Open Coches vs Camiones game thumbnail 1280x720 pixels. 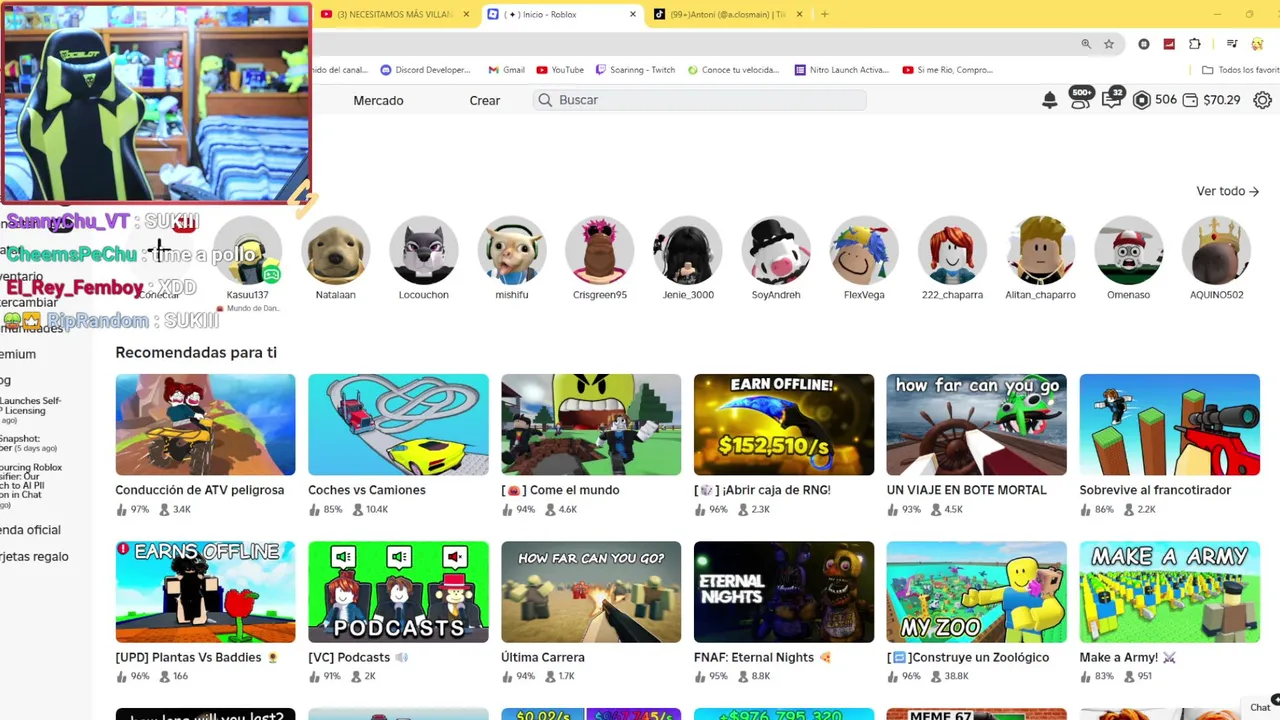pyautogui.click(x=398, y=424)
